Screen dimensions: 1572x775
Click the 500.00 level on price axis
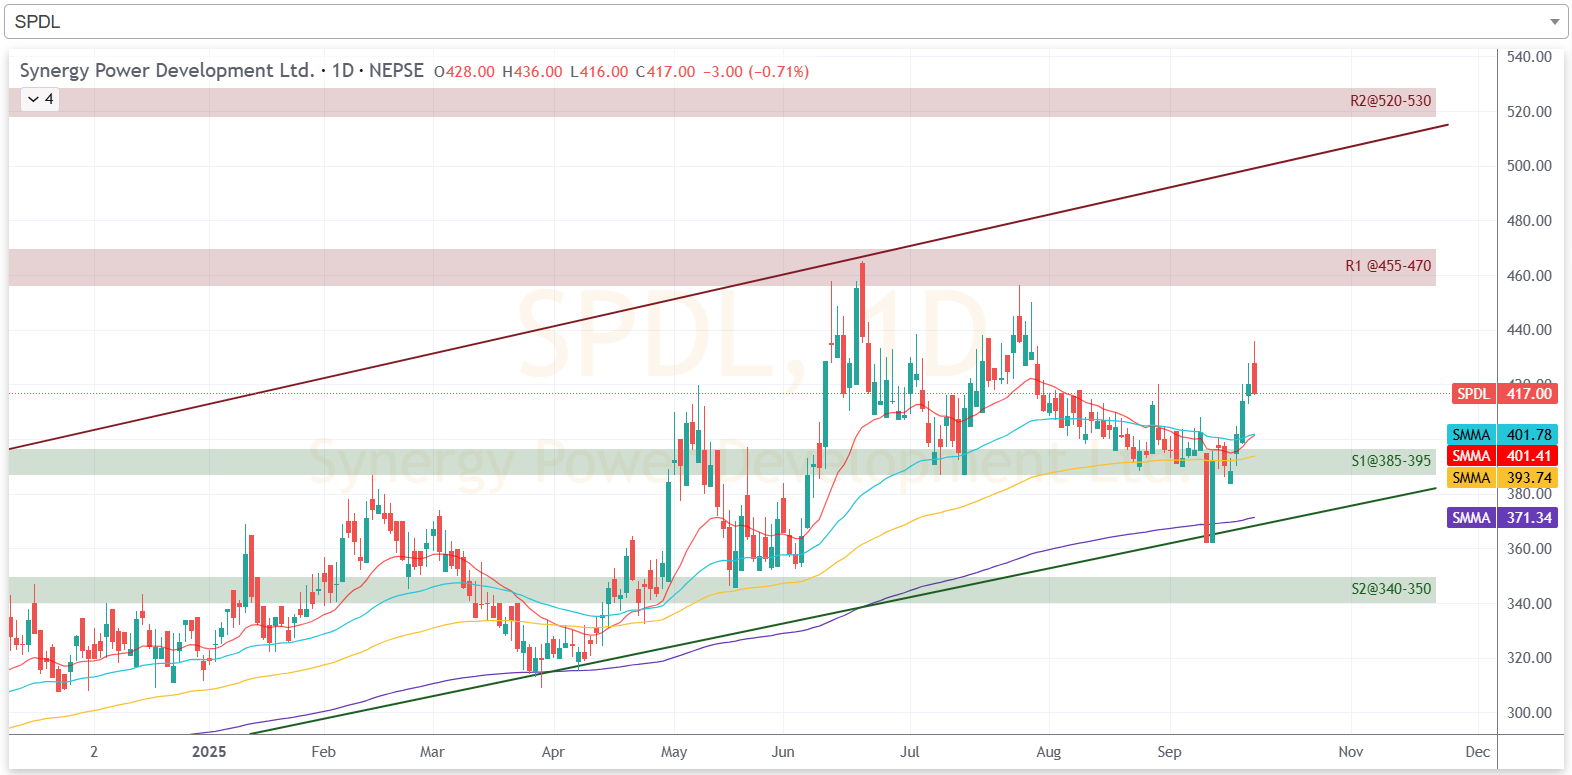tap(1529, 166)
